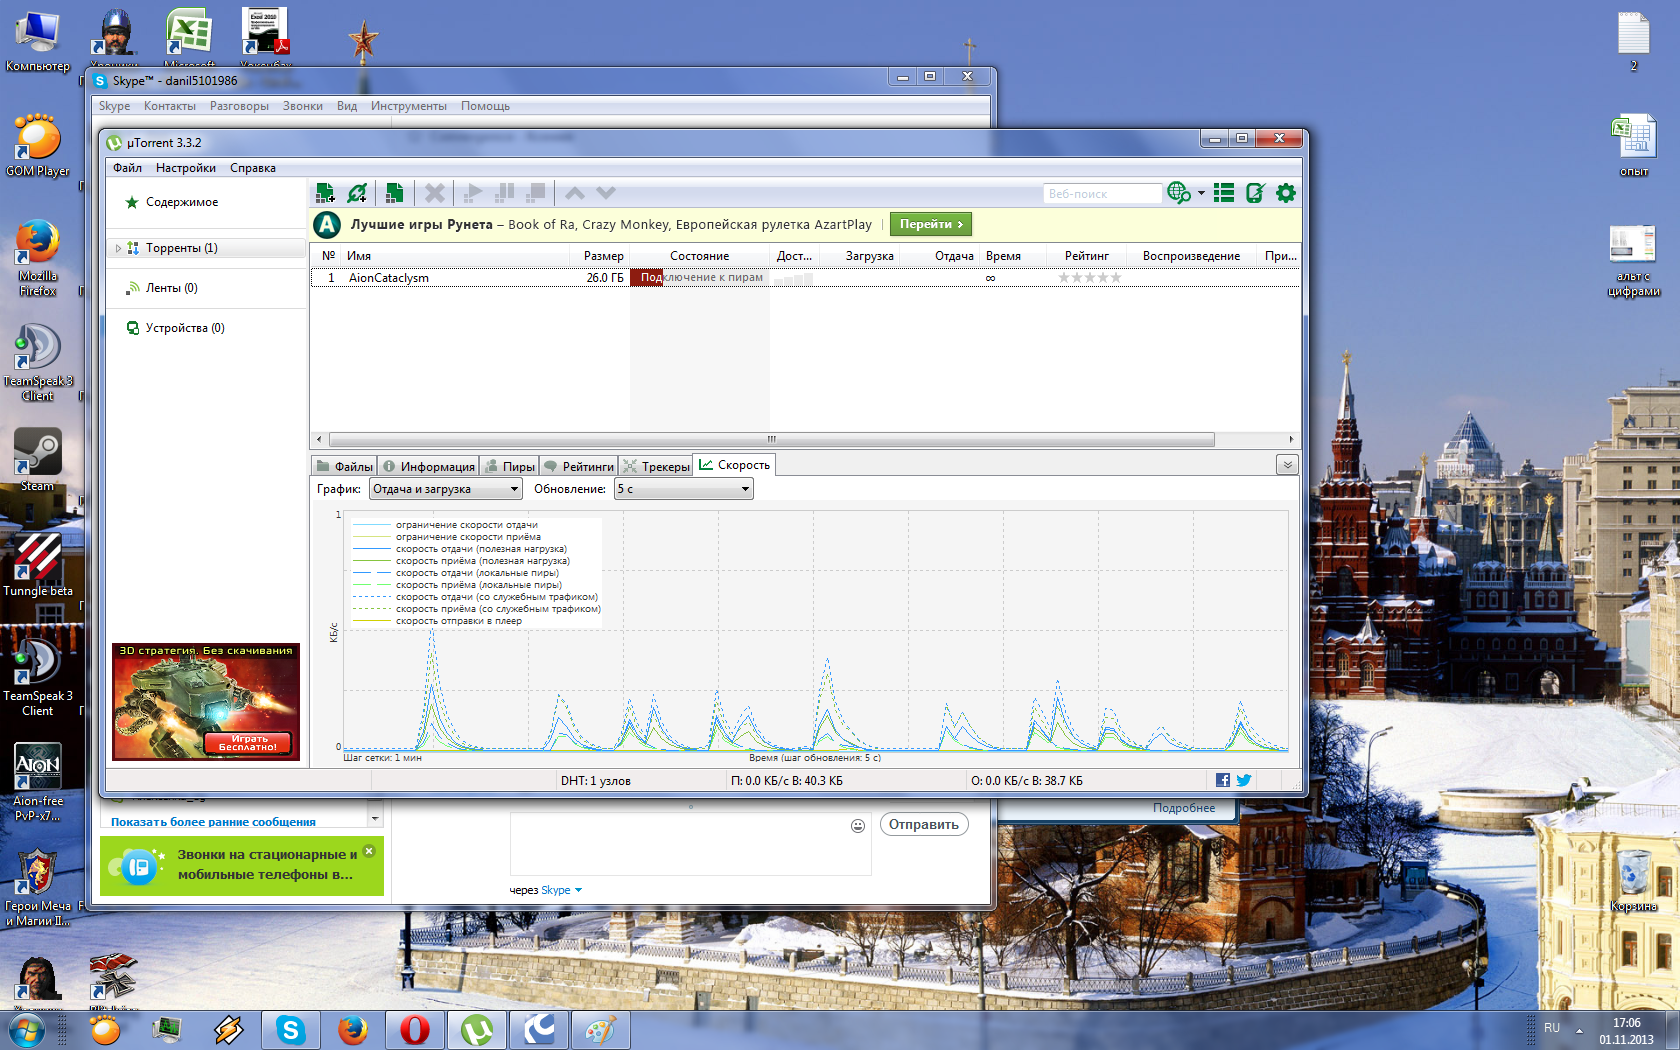Move torrent up the queue

tap(574, 193)
